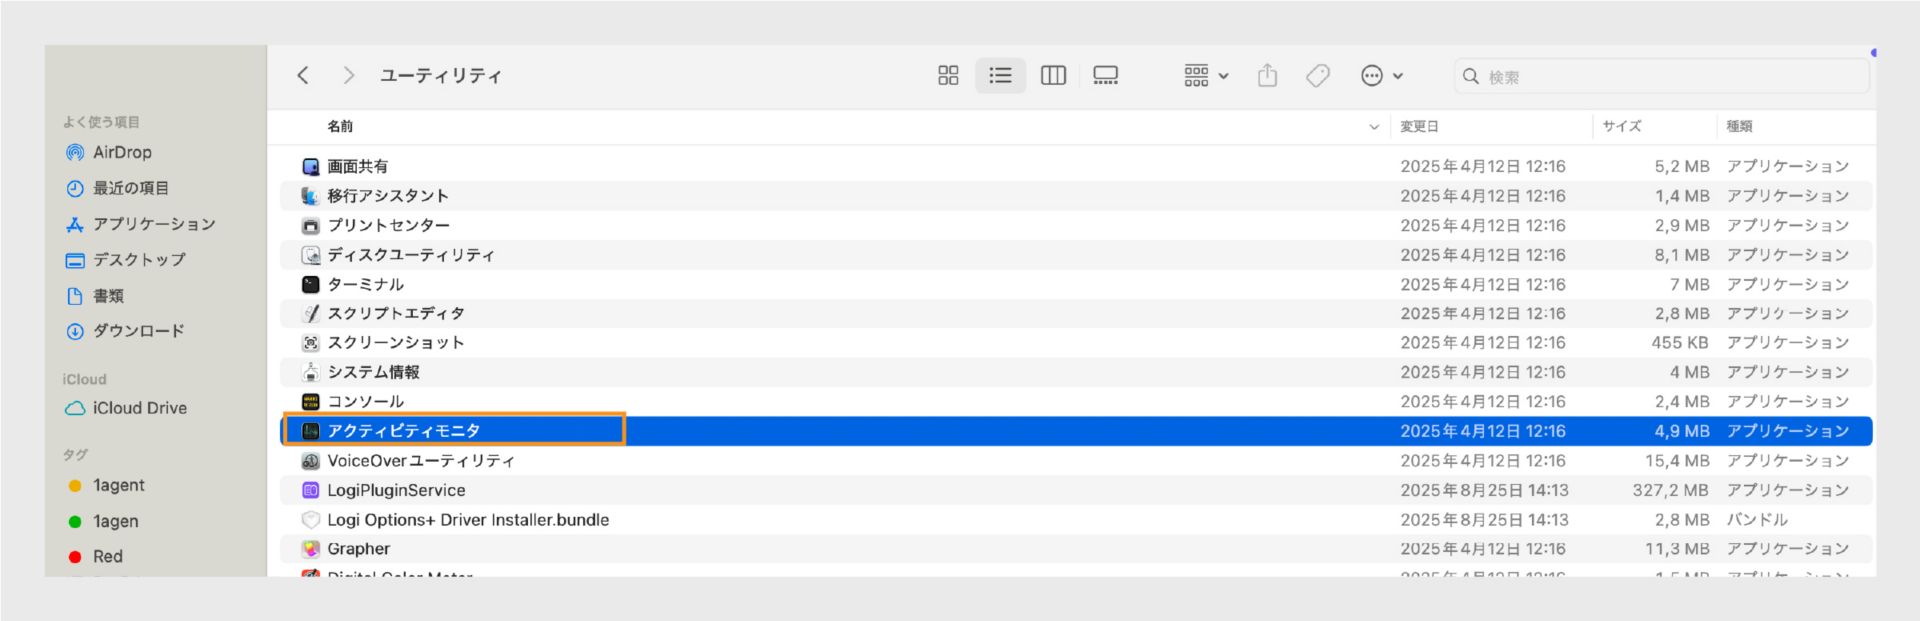Viewport: 1920px width, 621px height.
Task: Click the tag icon in toolbar
Action: [1318, 76]
